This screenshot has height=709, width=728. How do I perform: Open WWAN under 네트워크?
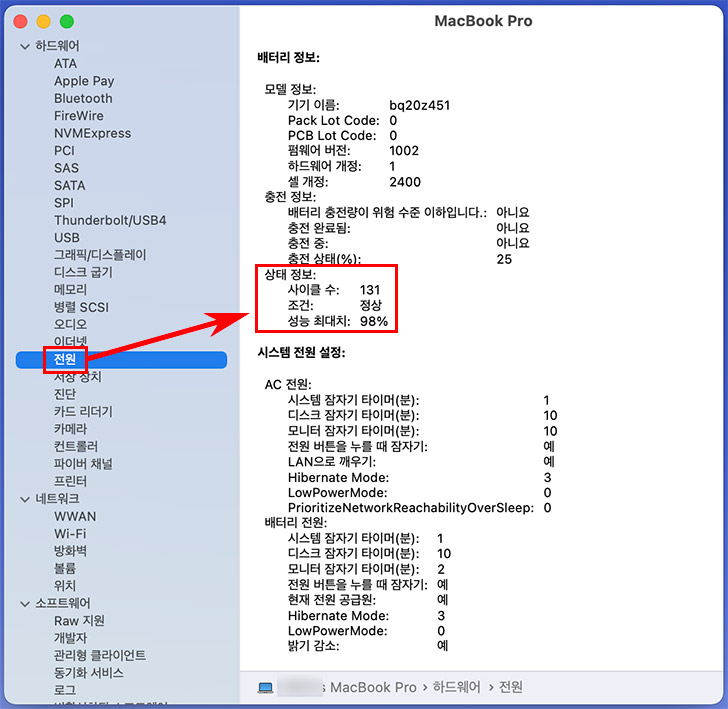(75, 516)
